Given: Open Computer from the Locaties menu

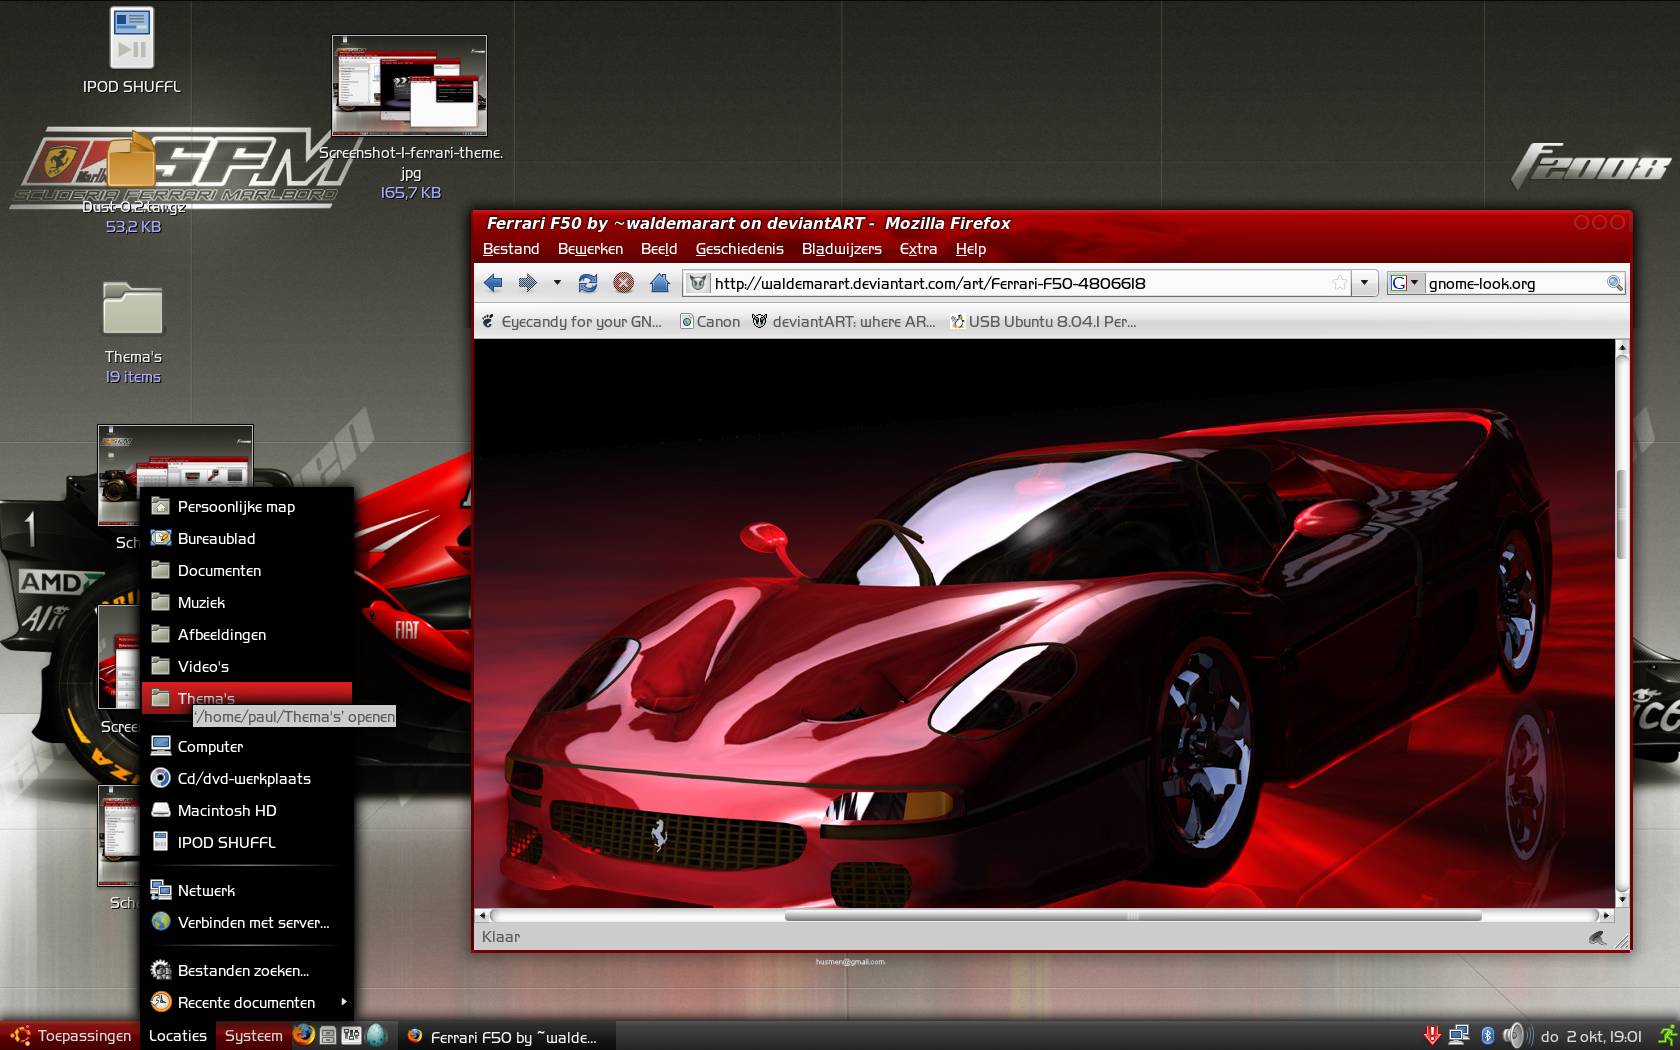Looking at the screenshot, I should 247,747.
